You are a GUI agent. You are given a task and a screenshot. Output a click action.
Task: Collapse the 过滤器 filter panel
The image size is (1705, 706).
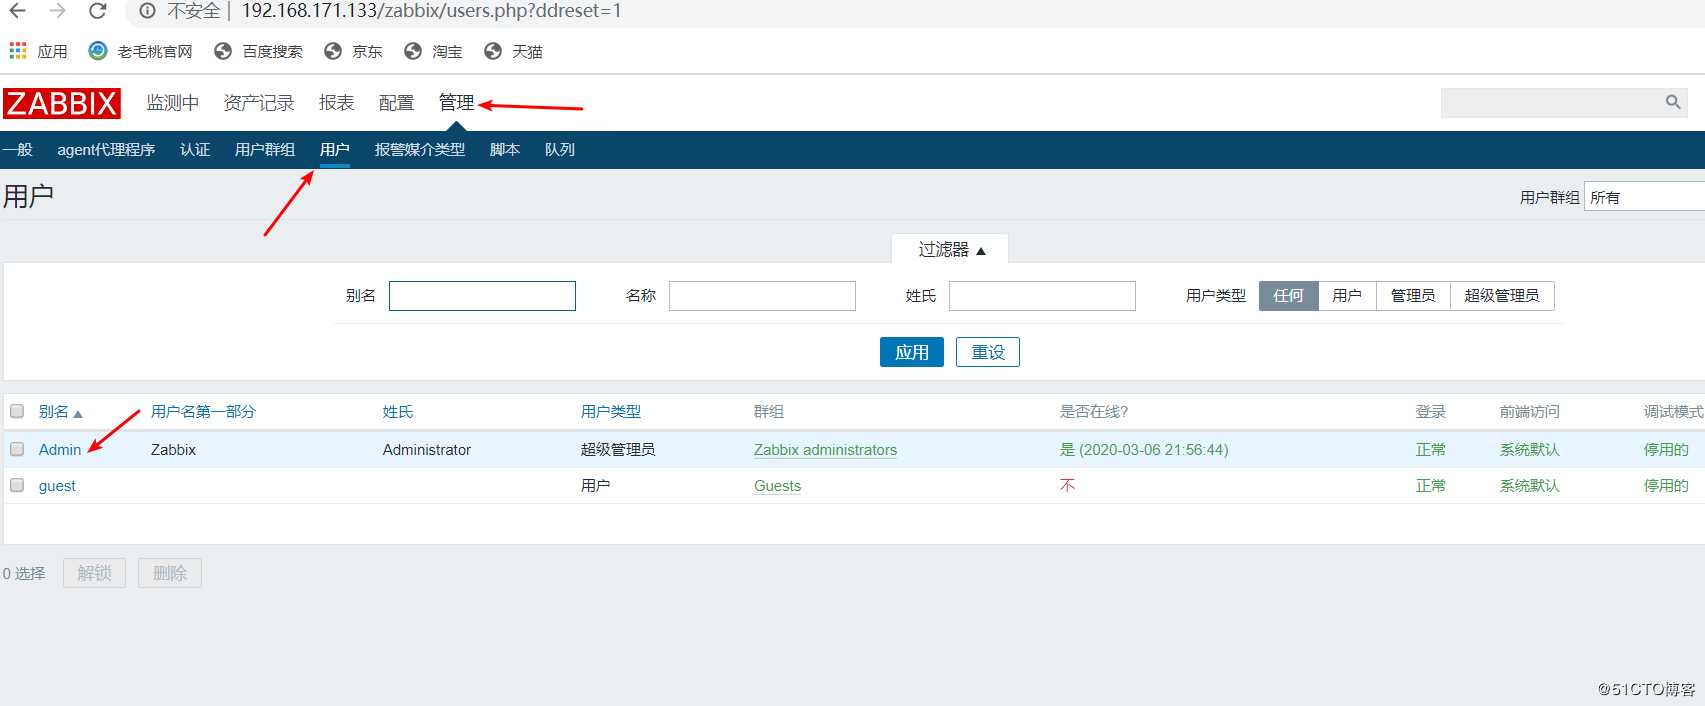[x=950, y=249]
